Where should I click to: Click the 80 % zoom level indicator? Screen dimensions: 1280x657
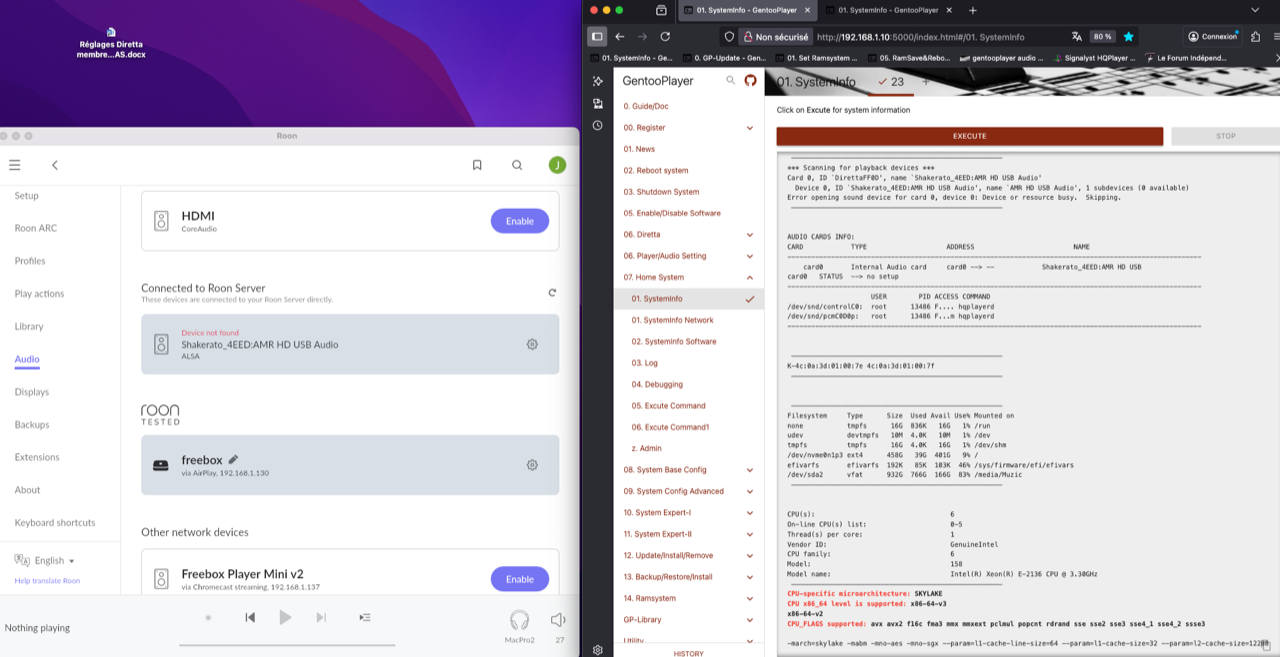tap(1102, 37)
